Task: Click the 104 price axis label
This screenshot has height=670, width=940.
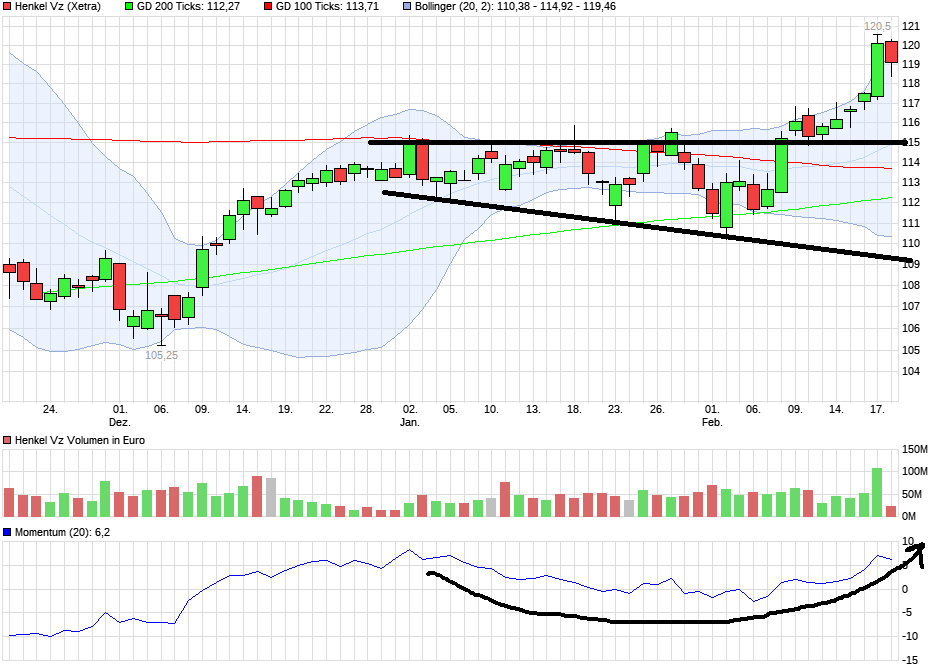Action: coord(911,371)
